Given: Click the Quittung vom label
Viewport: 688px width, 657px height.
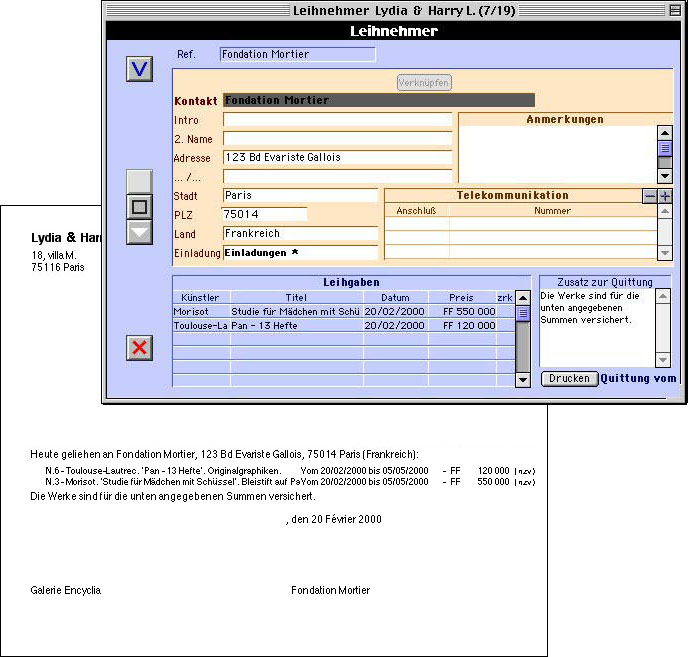Looking at the screenshot, I should pos(638,378).
